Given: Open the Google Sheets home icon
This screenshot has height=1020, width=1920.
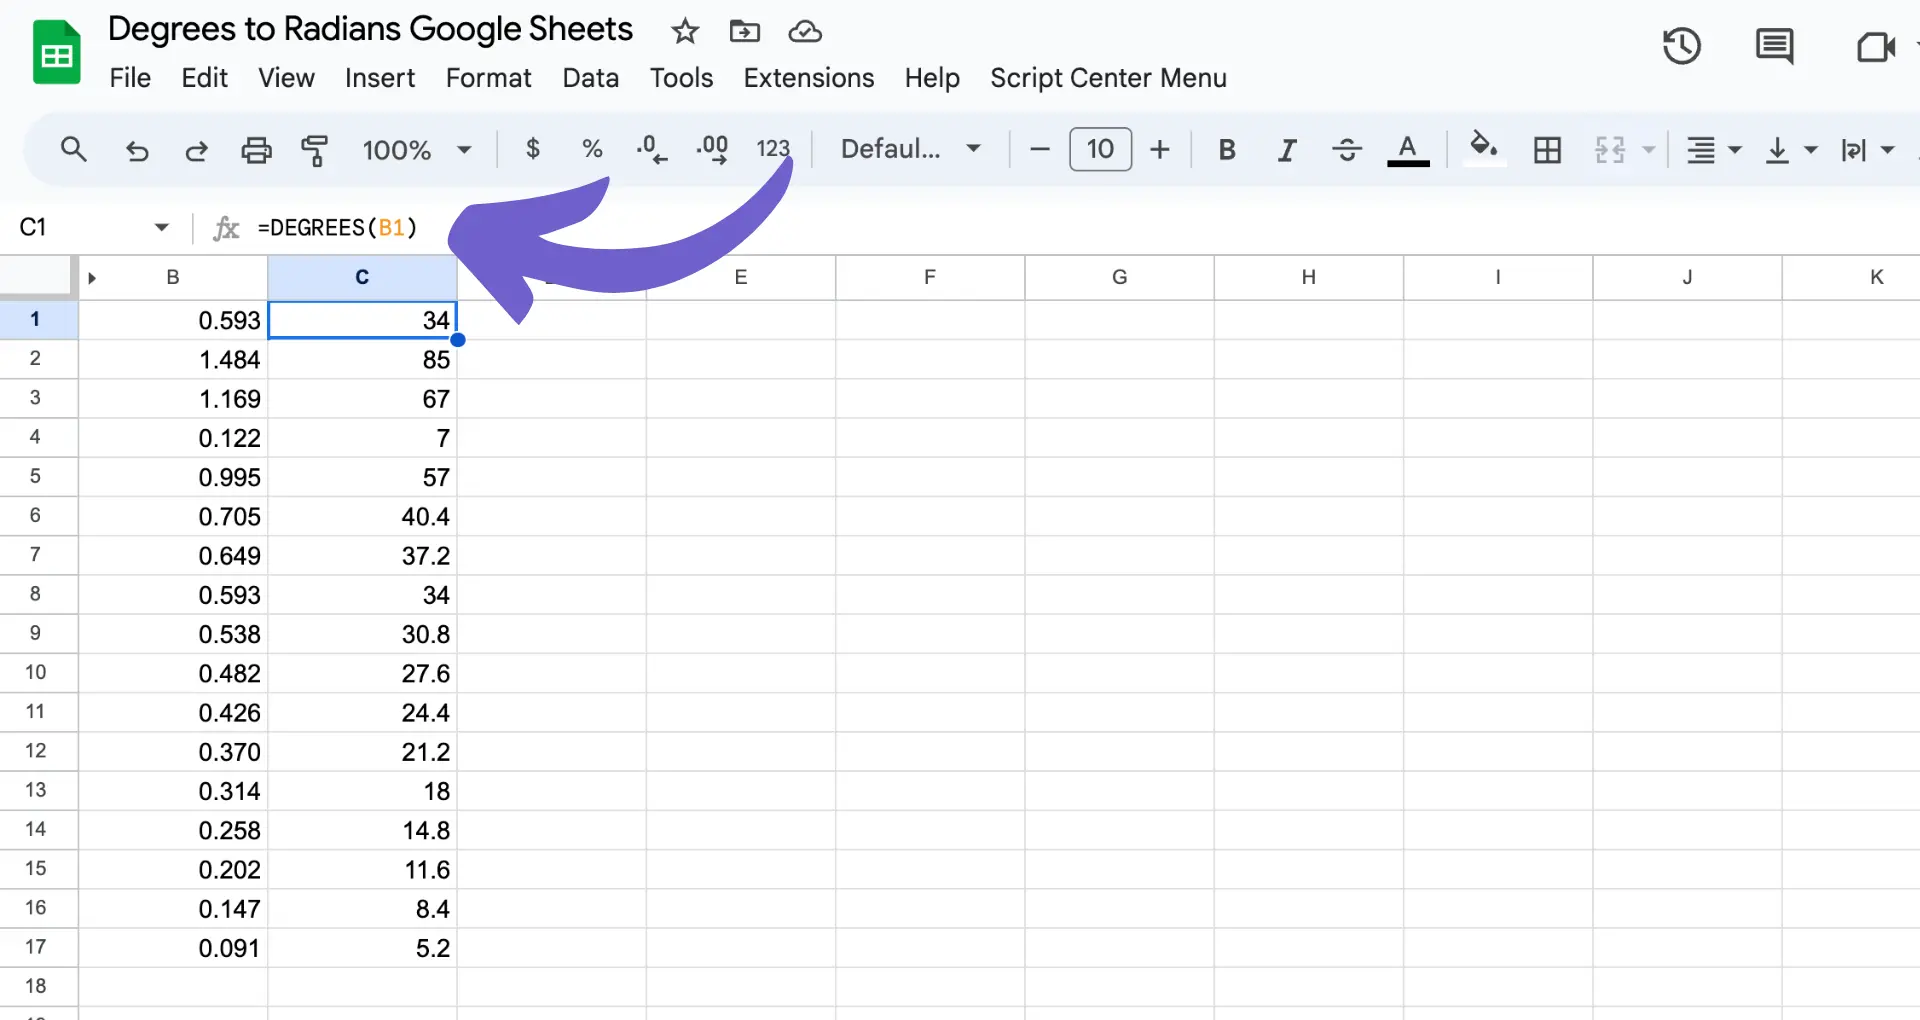Looking at the screenshot, I should click(56, 53).
